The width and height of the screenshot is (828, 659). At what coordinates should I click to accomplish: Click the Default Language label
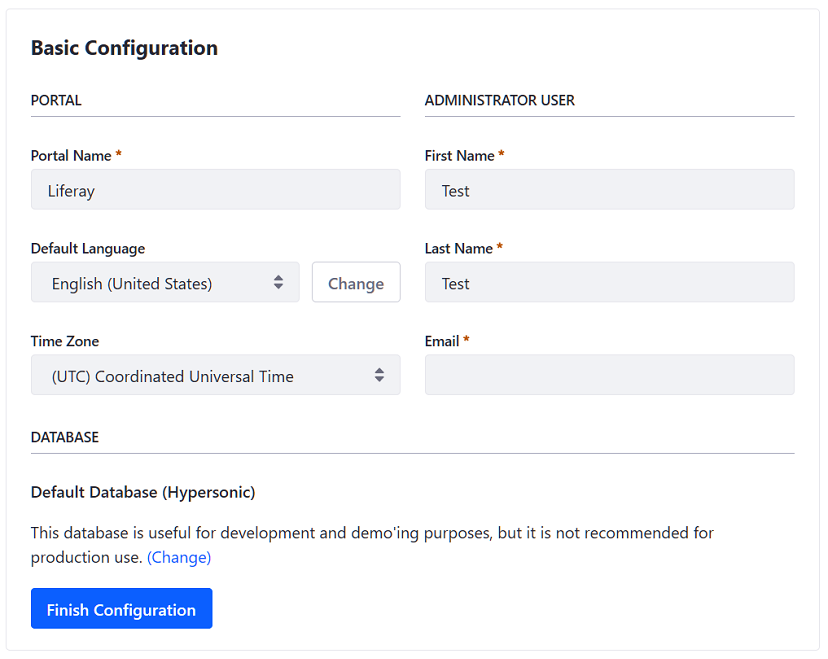[x=88, y=249]
